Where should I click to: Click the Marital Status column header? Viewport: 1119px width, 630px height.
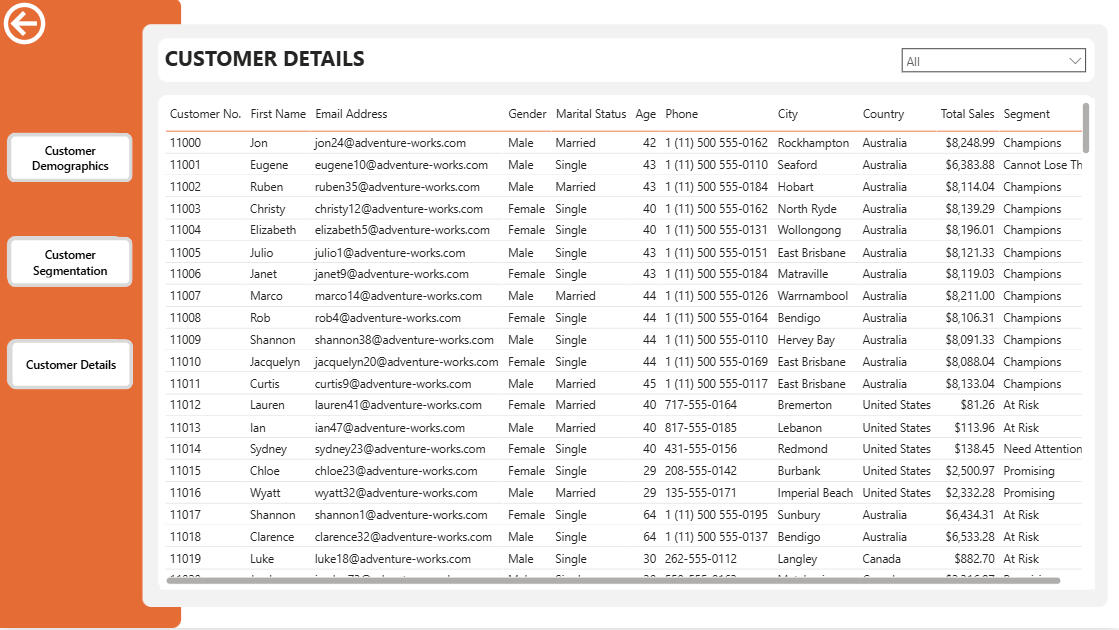(590, 114)
